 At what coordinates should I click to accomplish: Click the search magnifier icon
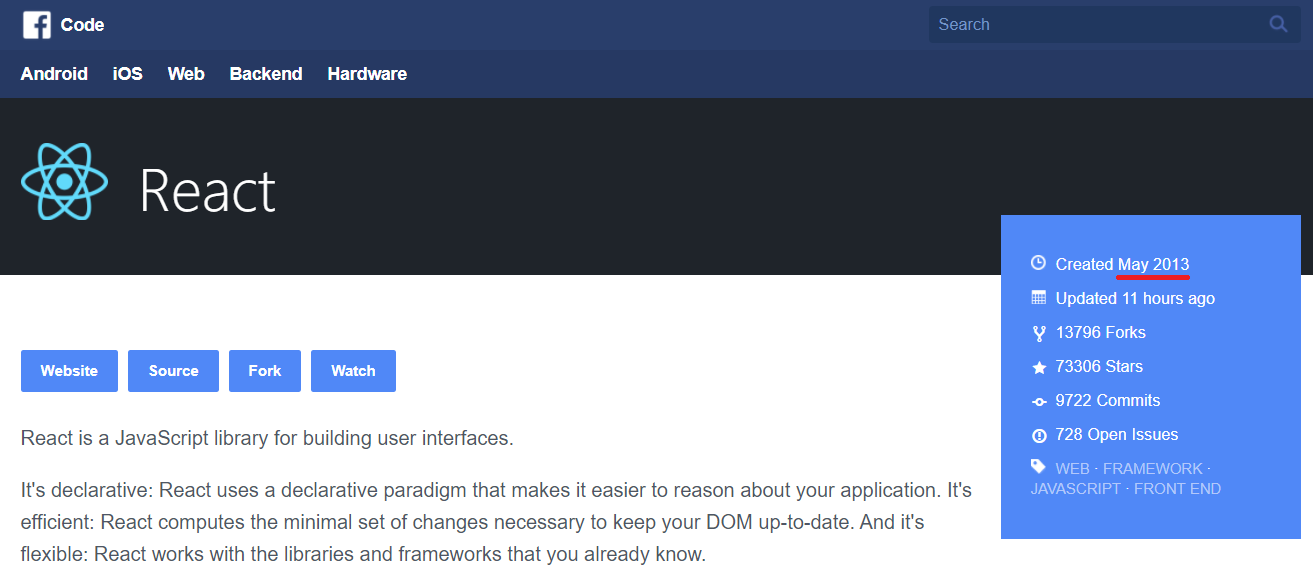pos(1278,24)
